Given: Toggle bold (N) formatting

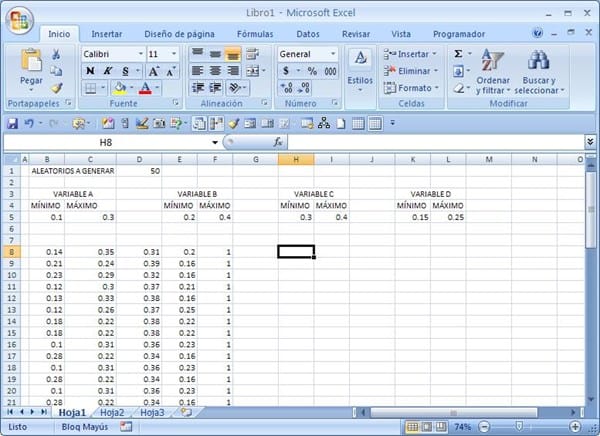Looking at the screenshot, I should click(x=91, y=71).
